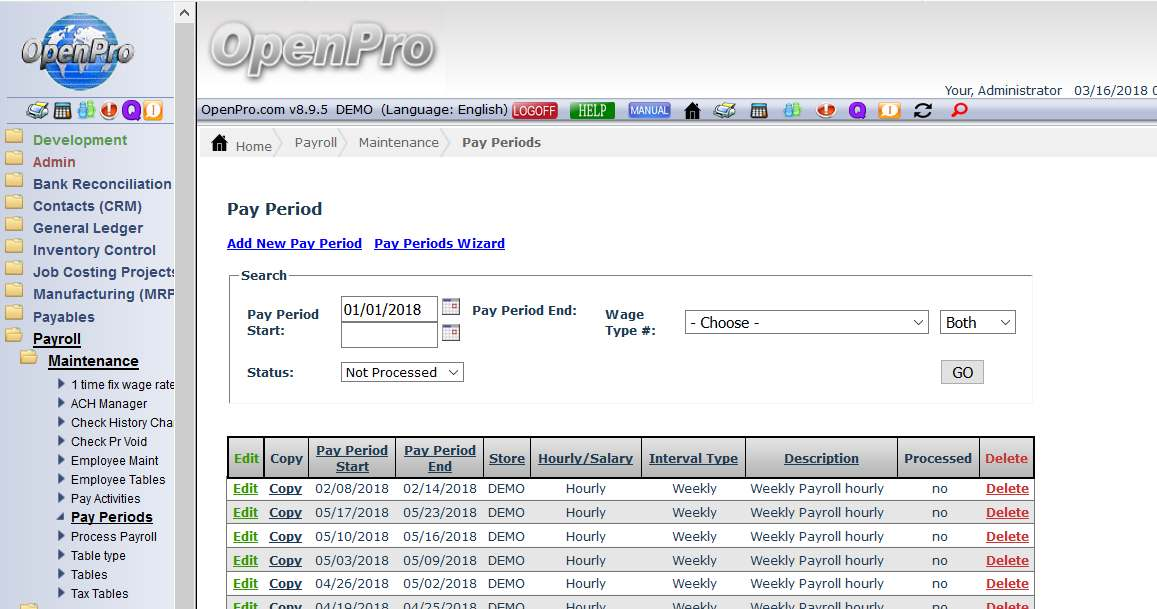
Task: Sort table by Pay Period End column header
Action: tap(439, 458)
